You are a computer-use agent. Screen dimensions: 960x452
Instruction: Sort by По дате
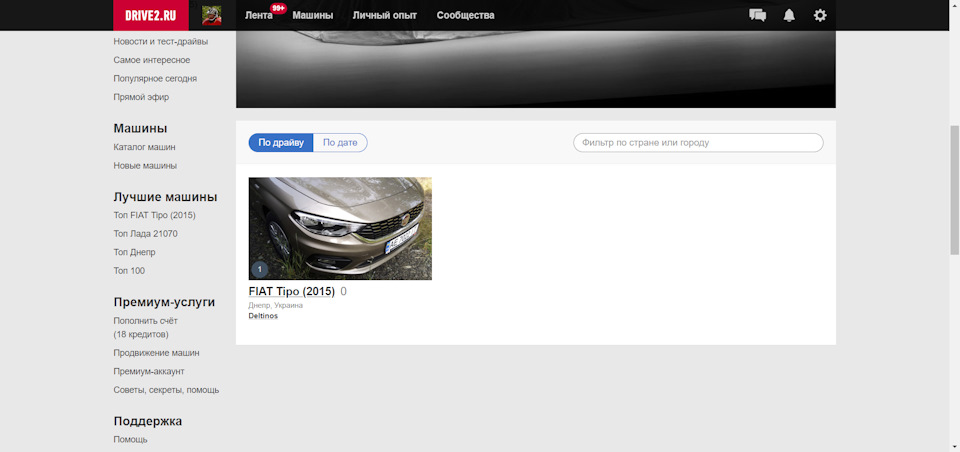point(340,143)
